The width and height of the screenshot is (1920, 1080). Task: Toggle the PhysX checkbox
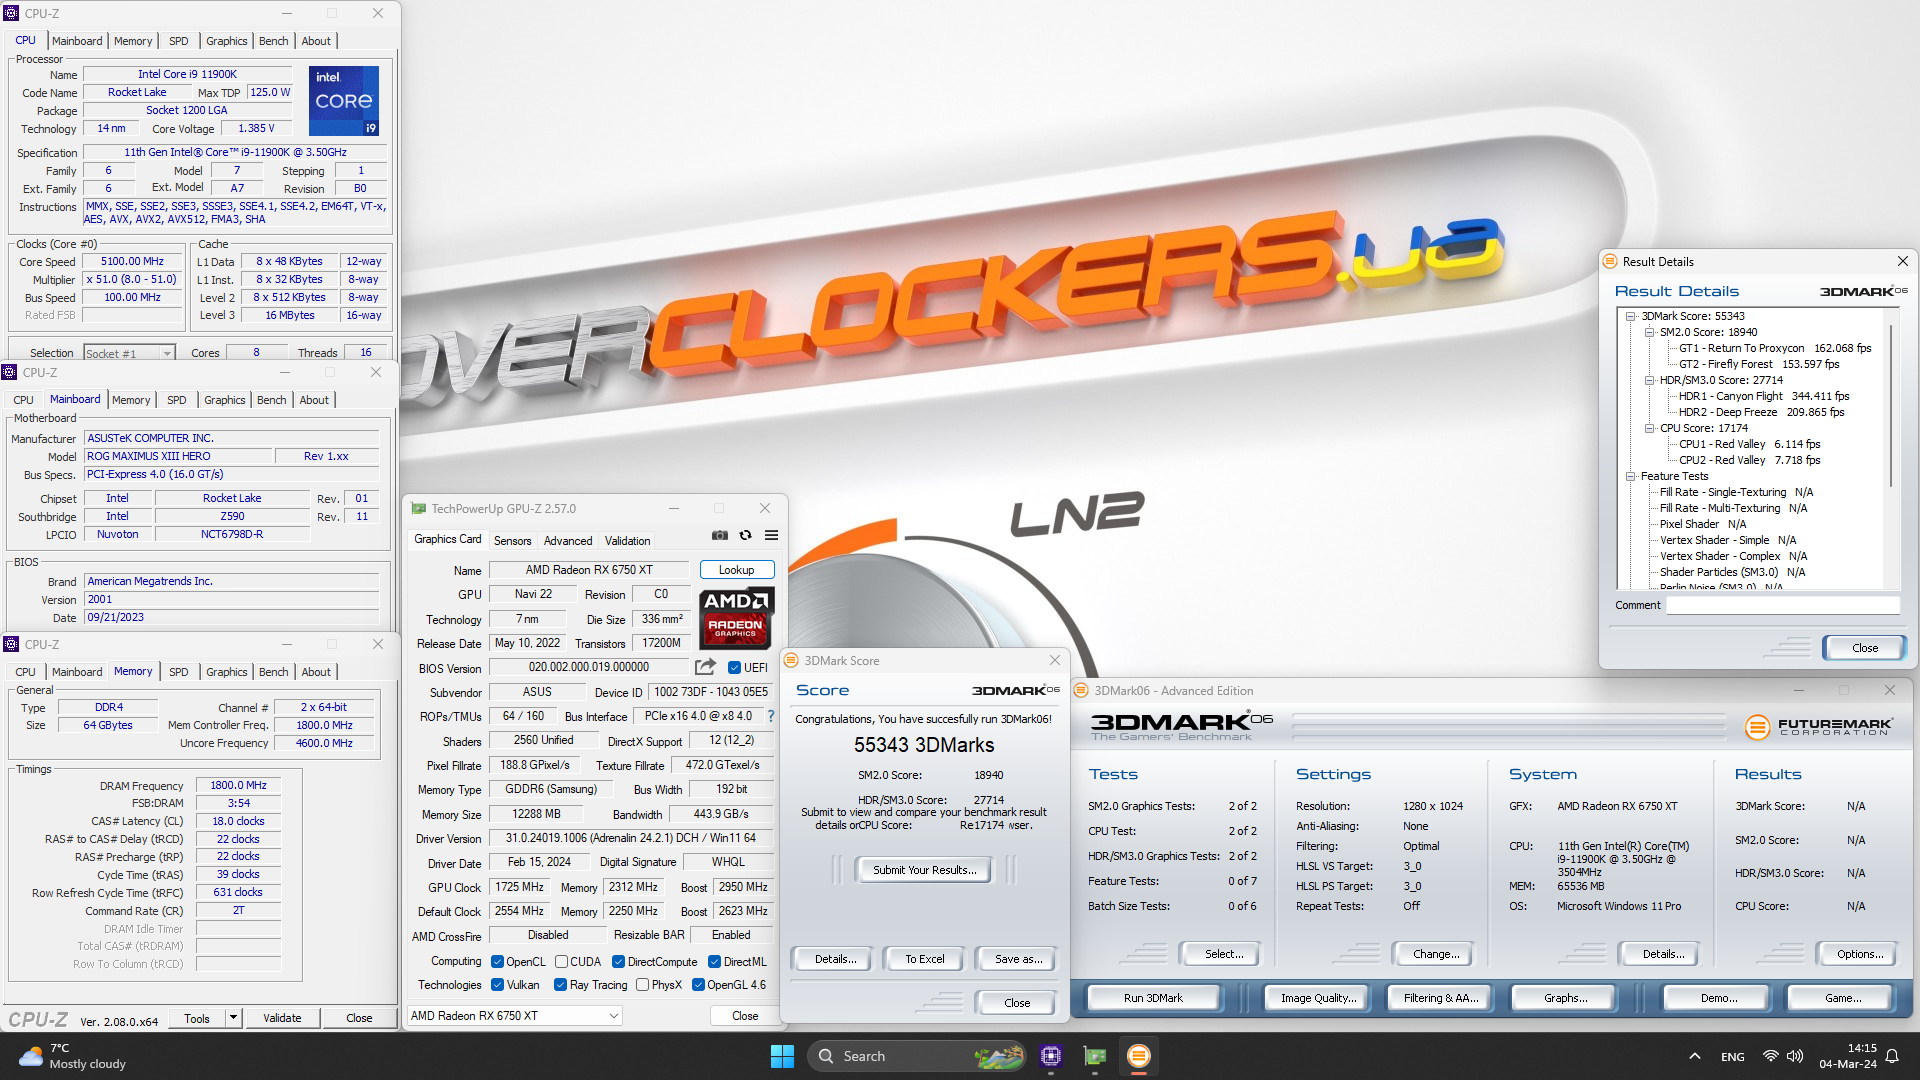click(x=642, y=985)
